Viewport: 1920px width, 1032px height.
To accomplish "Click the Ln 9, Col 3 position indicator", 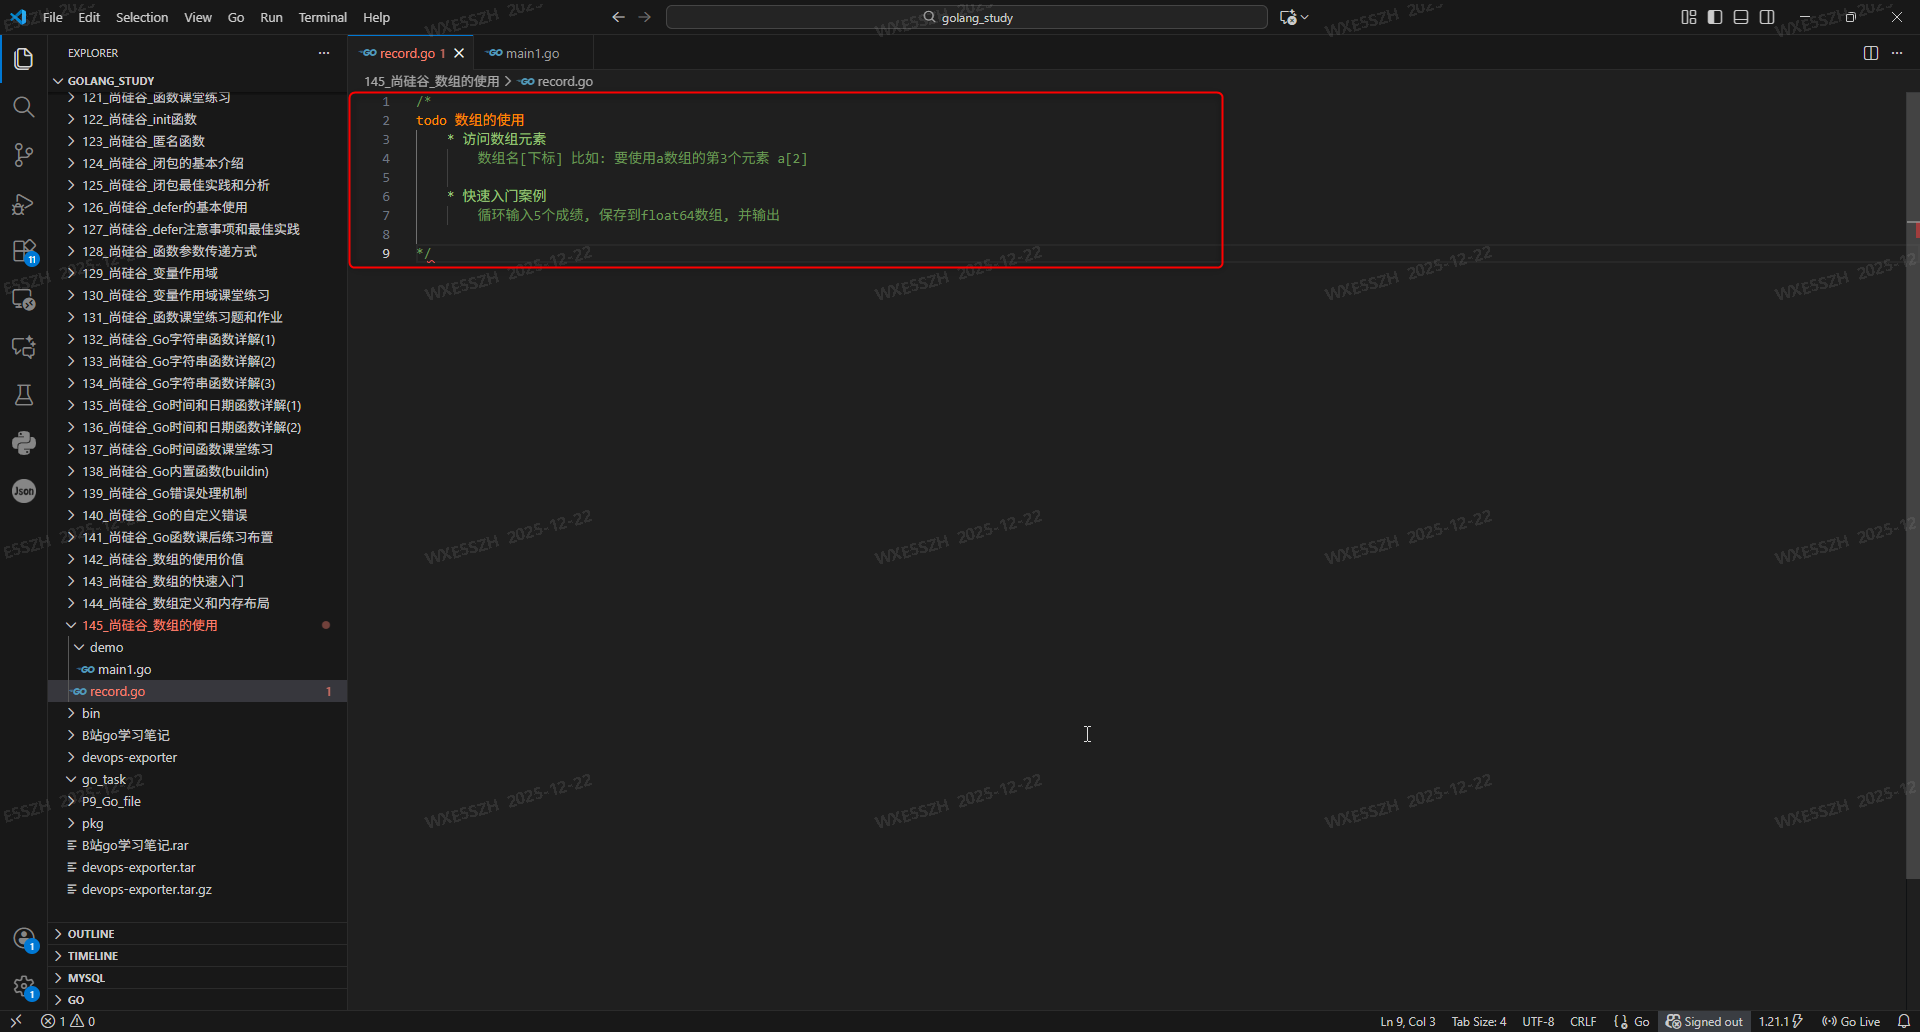I will coord(1407,1021).
